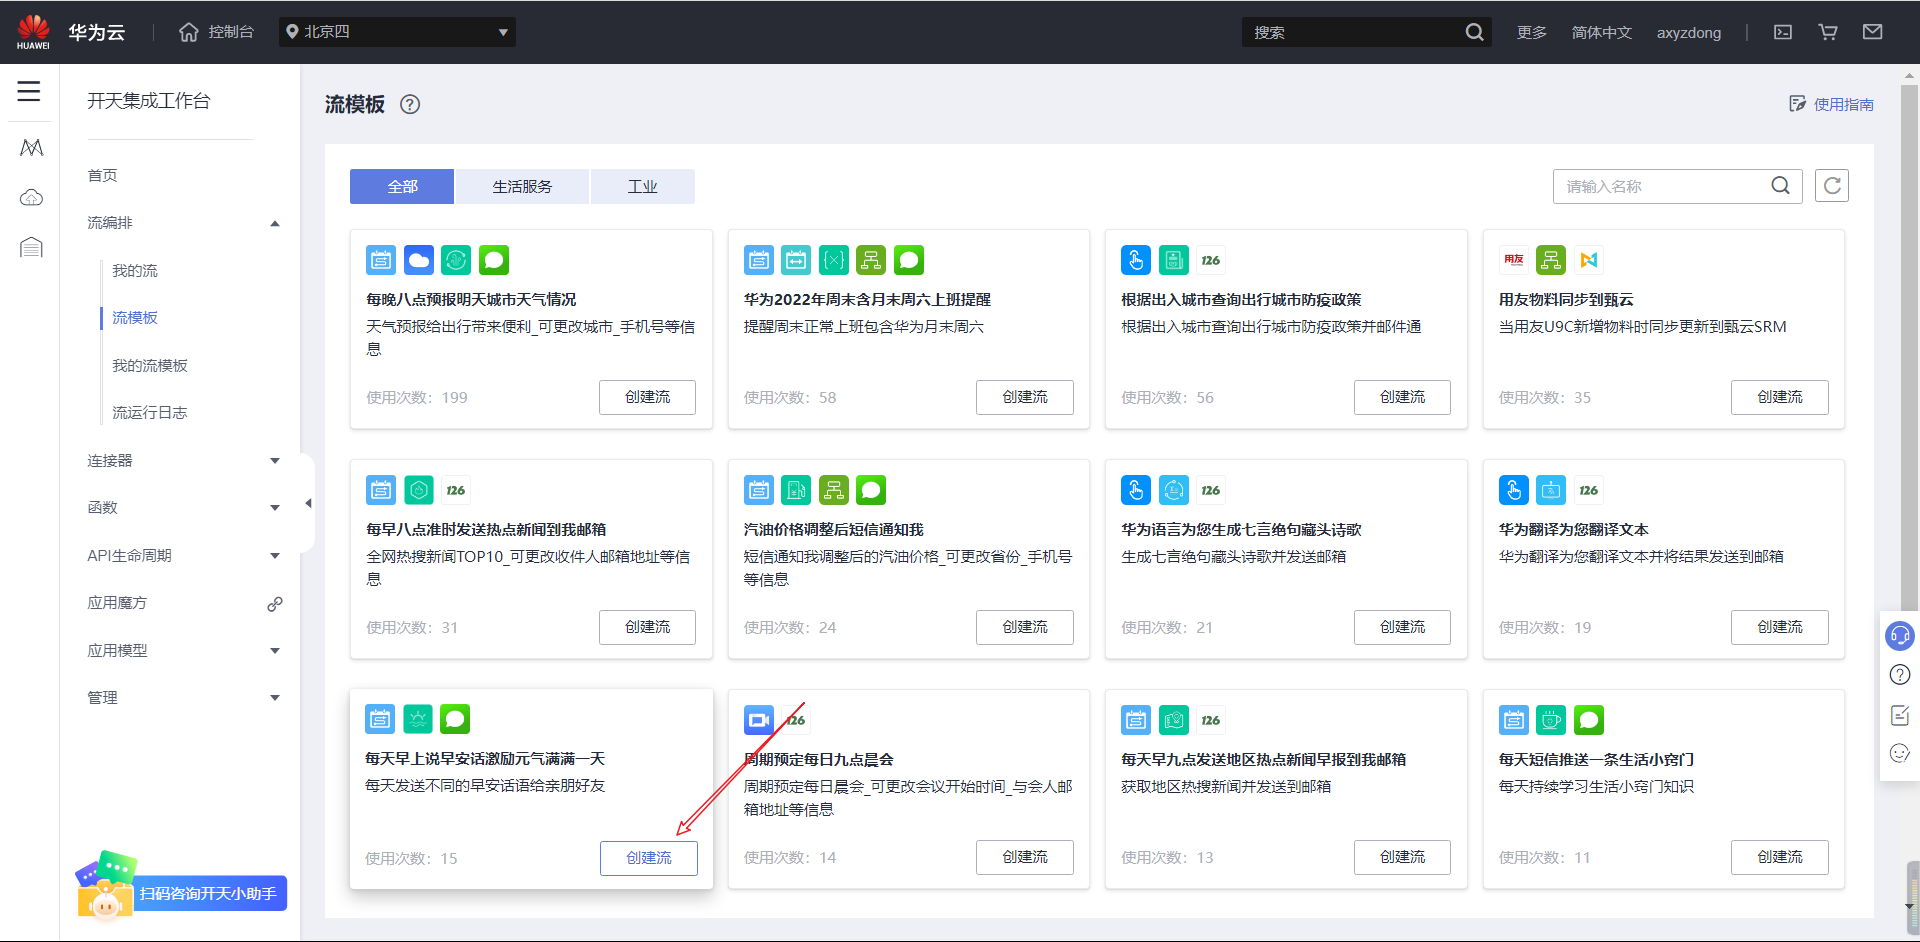Create flow from 周期预定每日九点晨会 template
The image size is (1920, 942).
(x=1025, y=857)
